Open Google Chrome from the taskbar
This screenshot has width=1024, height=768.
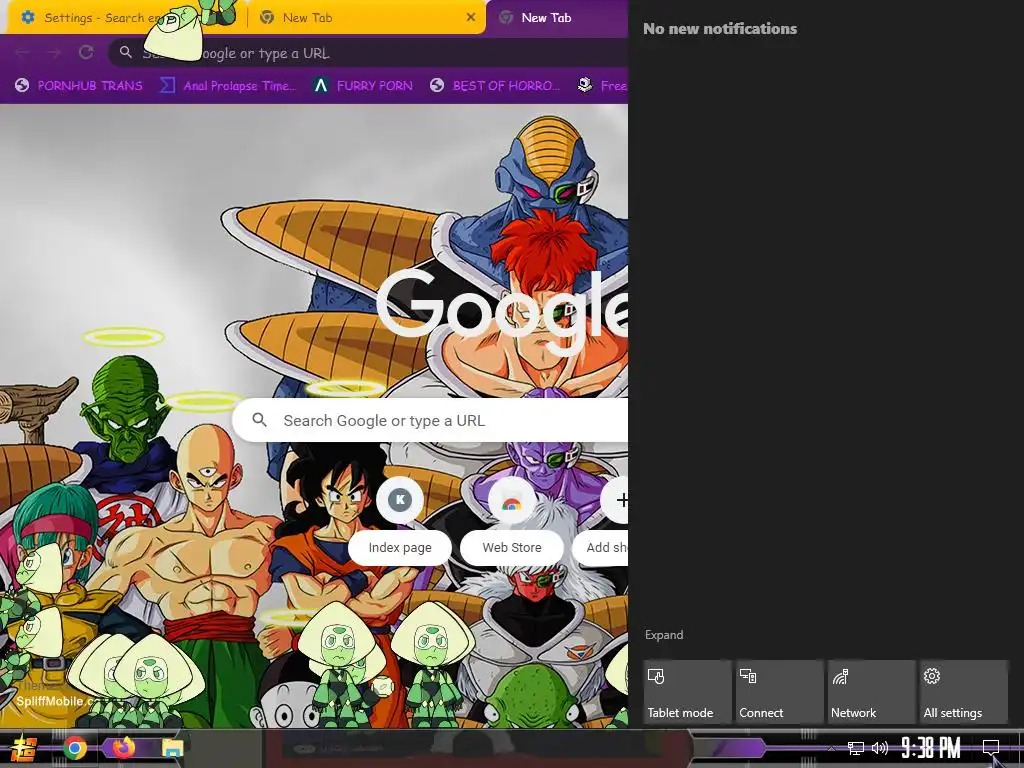(74, 748)
